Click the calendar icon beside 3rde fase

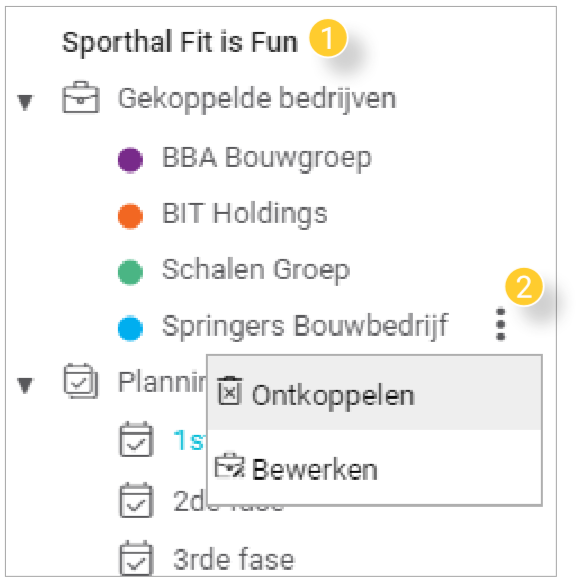click(x=136, y=558)
